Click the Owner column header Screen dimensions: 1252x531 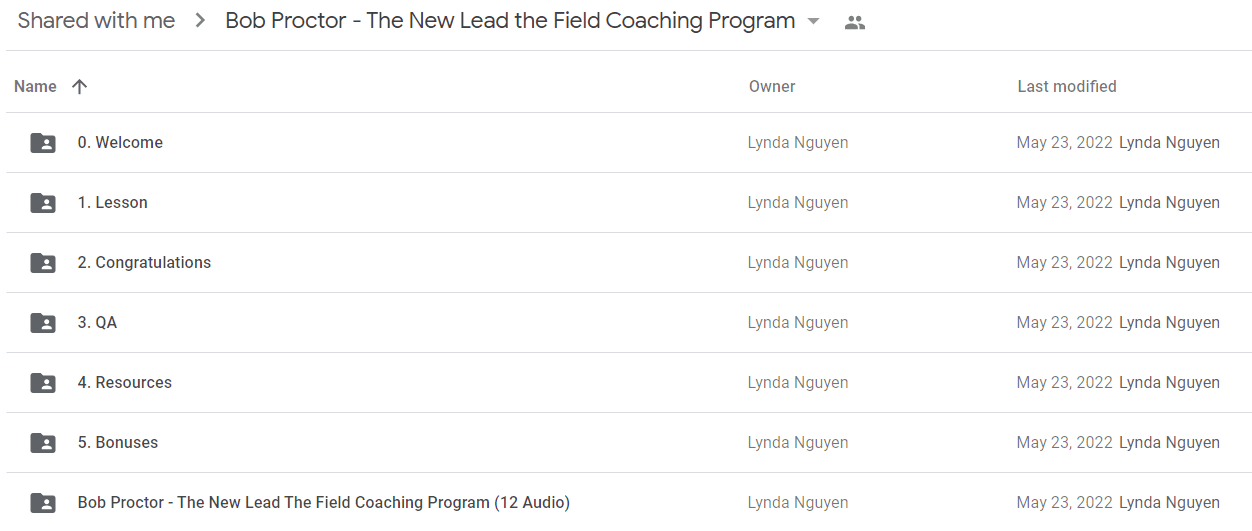tap(772, 87)
